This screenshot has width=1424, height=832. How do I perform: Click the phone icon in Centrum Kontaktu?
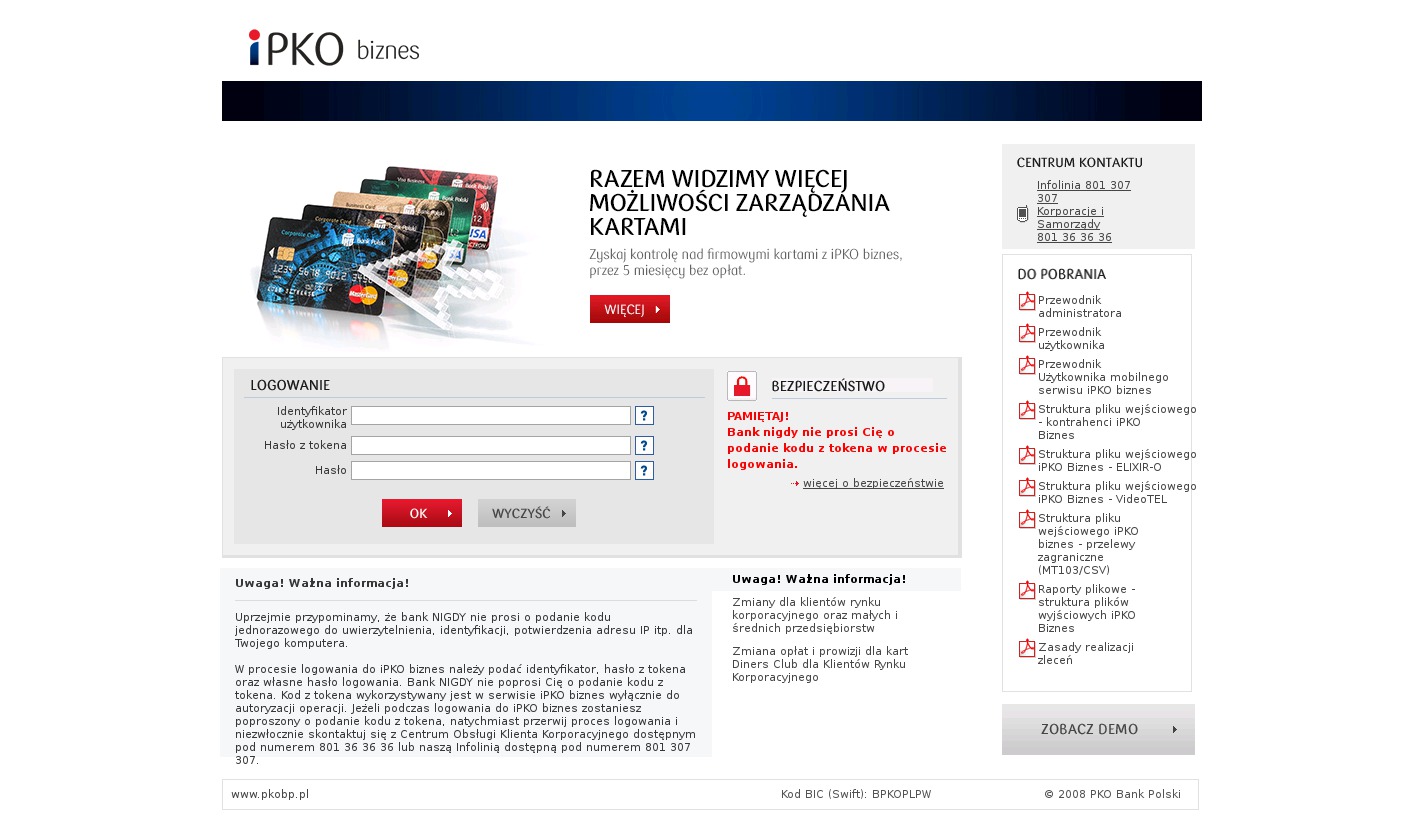(x=1022, y=214)
